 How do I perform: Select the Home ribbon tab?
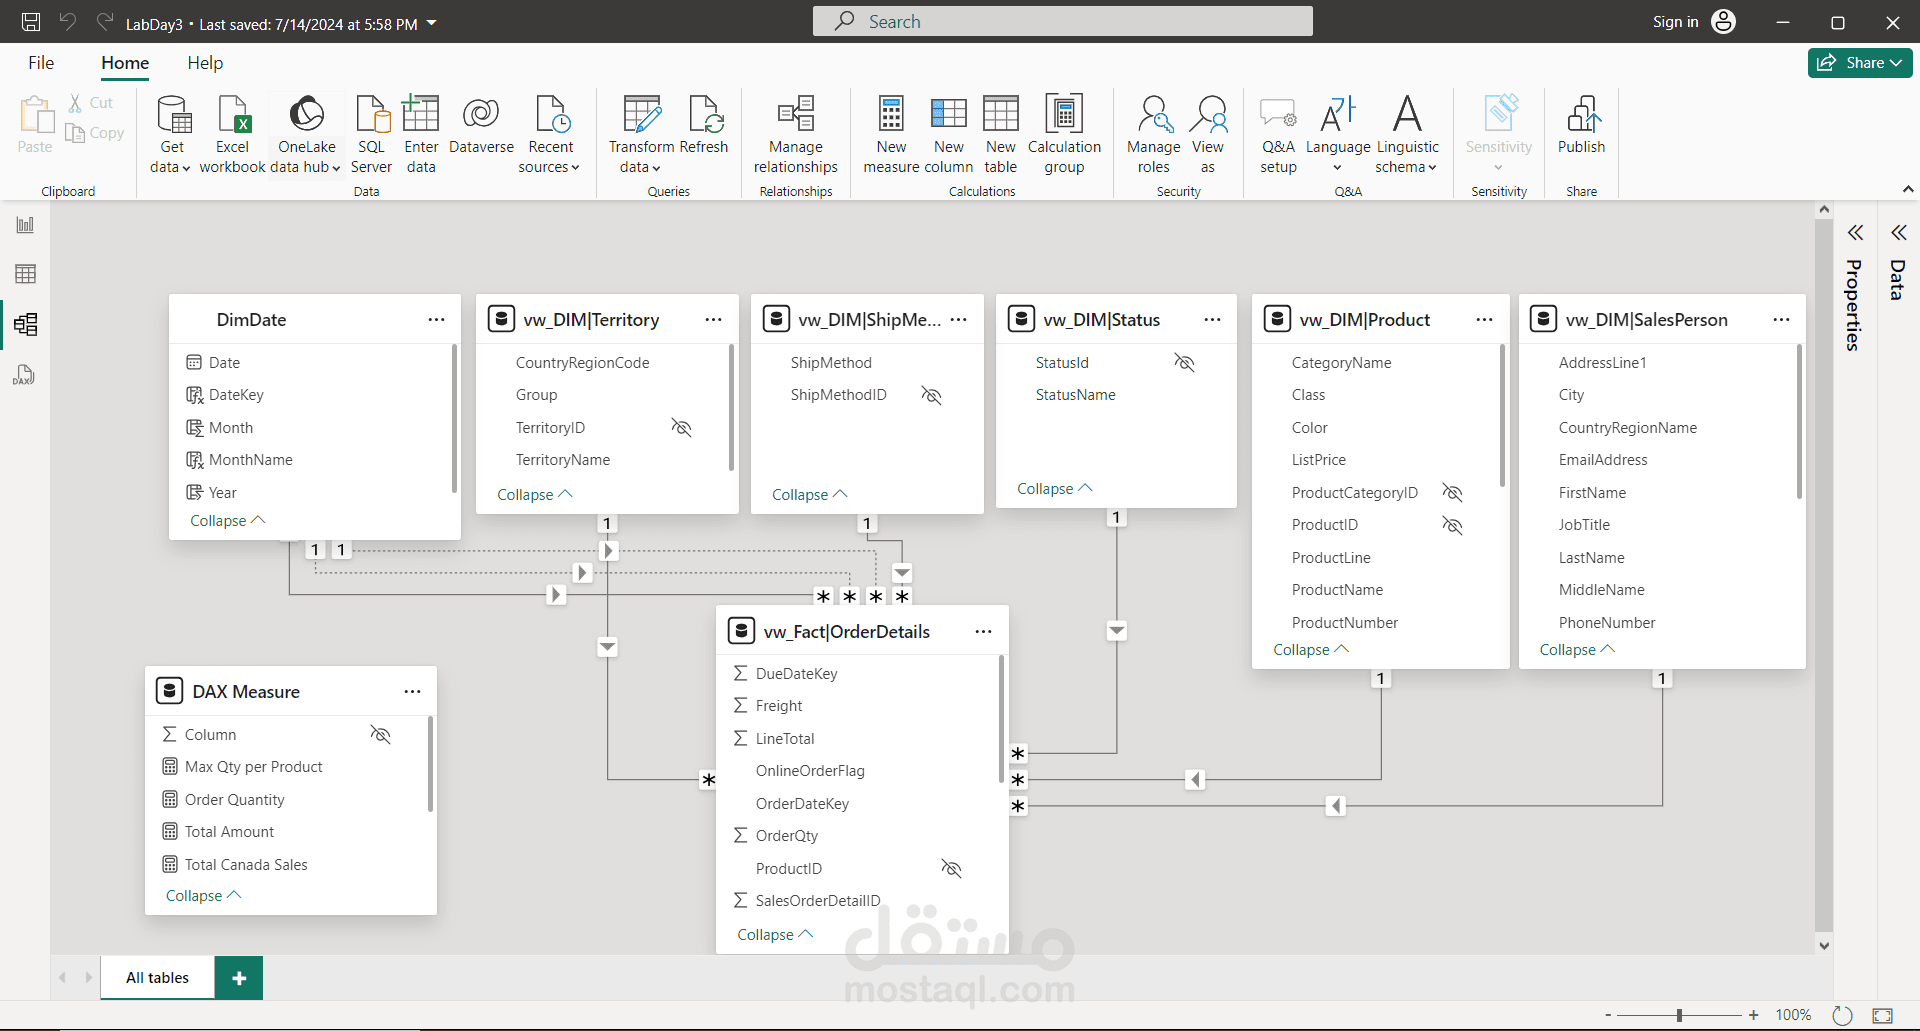coord(125,63)
